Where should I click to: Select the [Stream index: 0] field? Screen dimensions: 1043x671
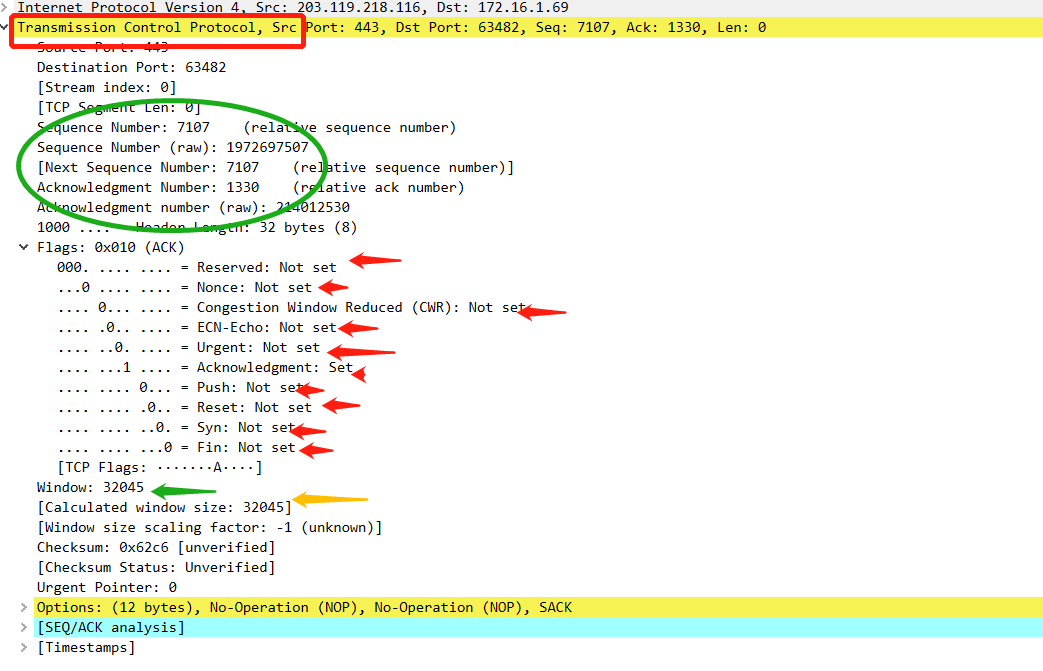106,87
